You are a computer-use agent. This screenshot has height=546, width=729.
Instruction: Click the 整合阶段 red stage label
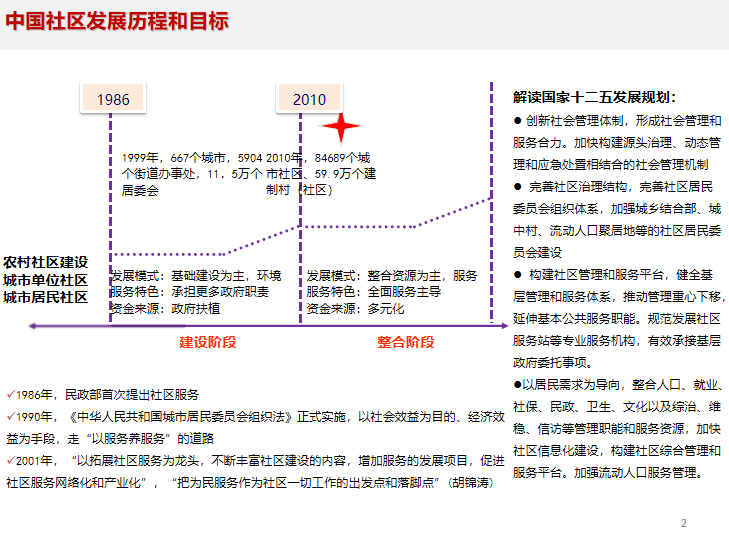pos(405,342)
